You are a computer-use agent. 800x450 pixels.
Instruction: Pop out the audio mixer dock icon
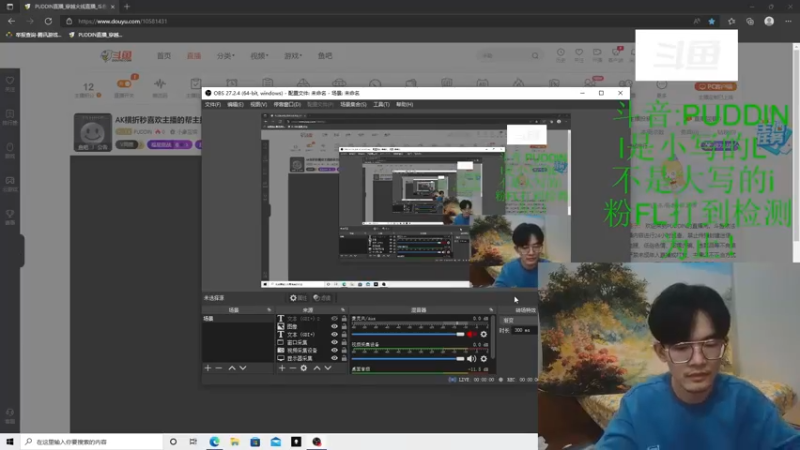click(x=491, y=310)
